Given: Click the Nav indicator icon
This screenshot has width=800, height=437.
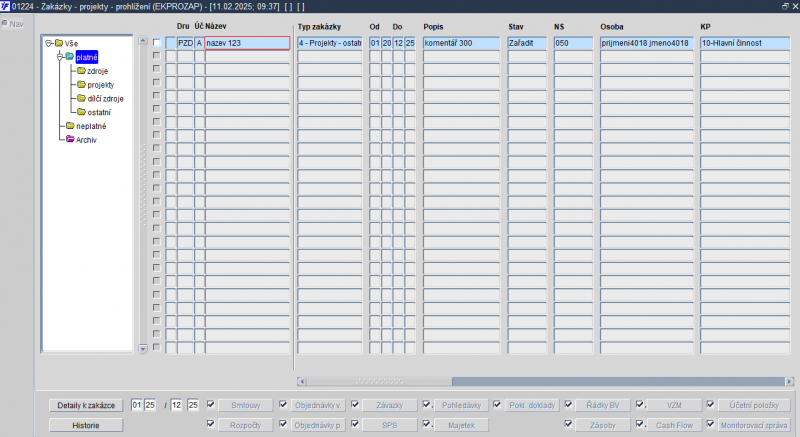Looking at the screenshot, I should pos(5,23).
